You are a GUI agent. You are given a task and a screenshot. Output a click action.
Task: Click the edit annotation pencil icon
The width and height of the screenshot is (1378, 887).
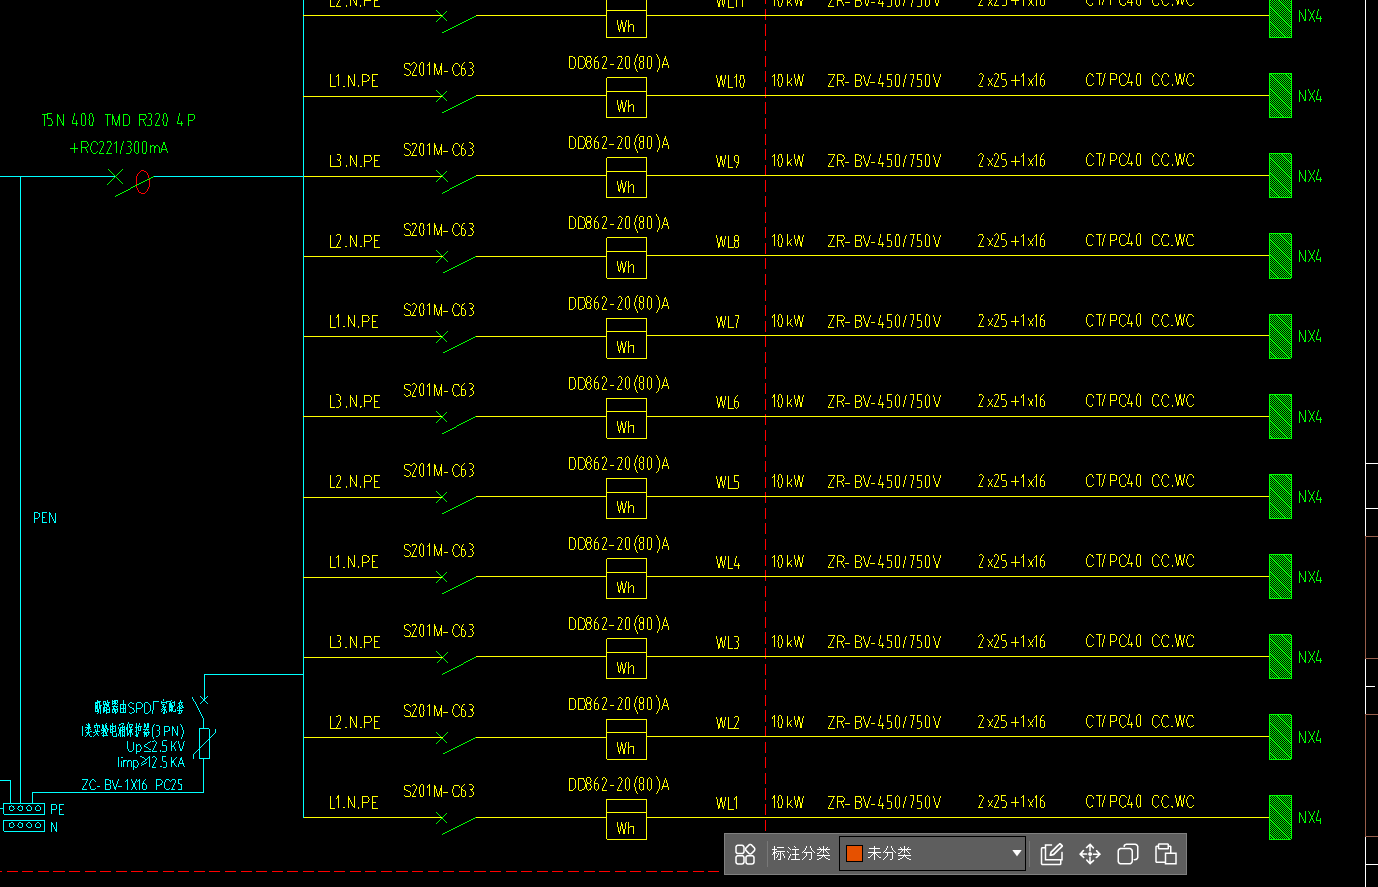coord(1052,854)
